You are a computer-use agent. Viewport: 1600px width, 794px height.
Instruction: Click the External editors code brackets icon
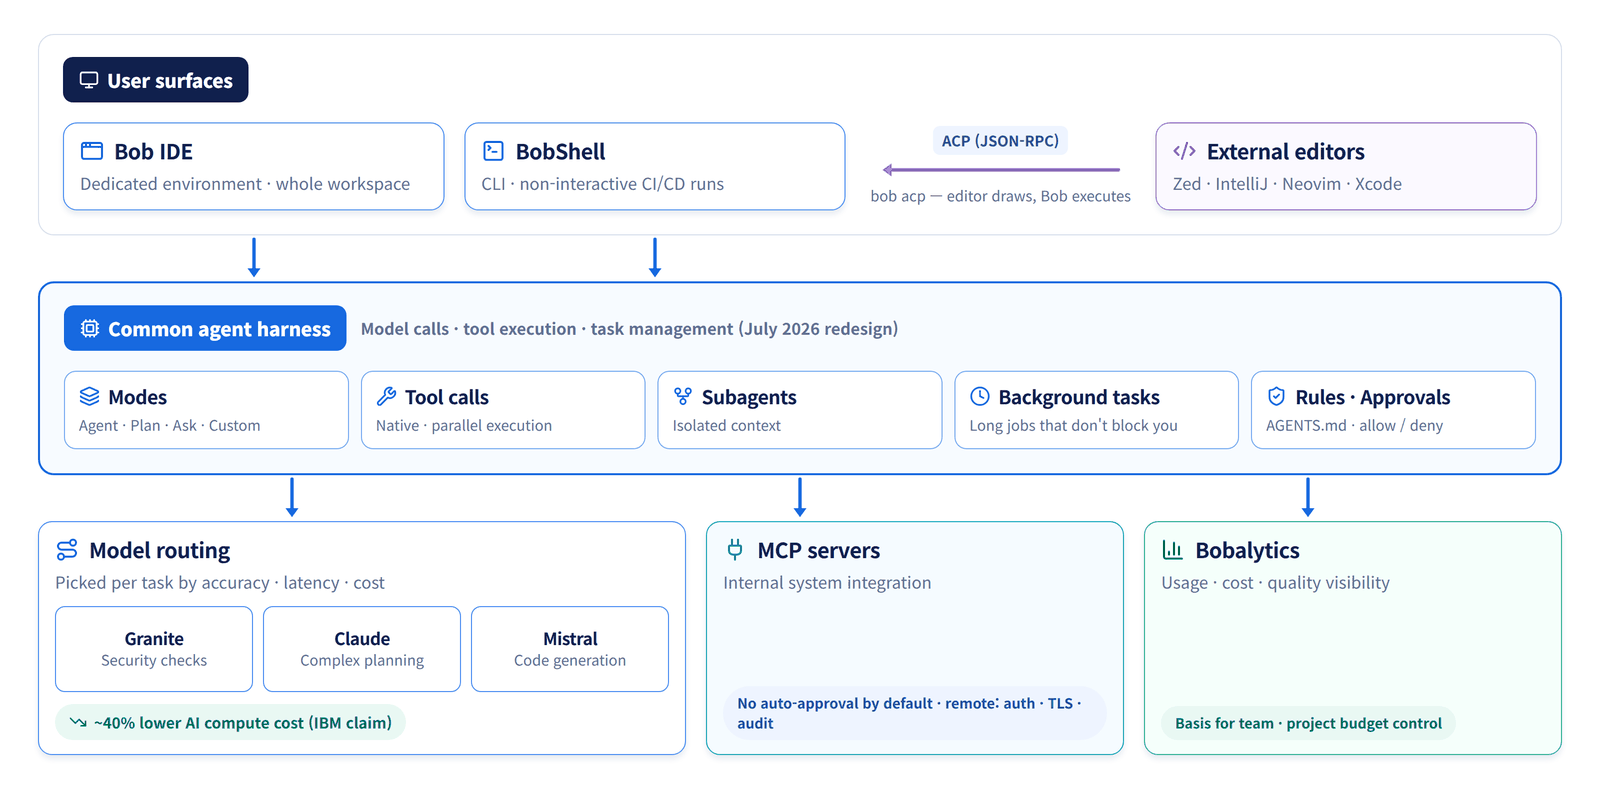[1184, 151]
